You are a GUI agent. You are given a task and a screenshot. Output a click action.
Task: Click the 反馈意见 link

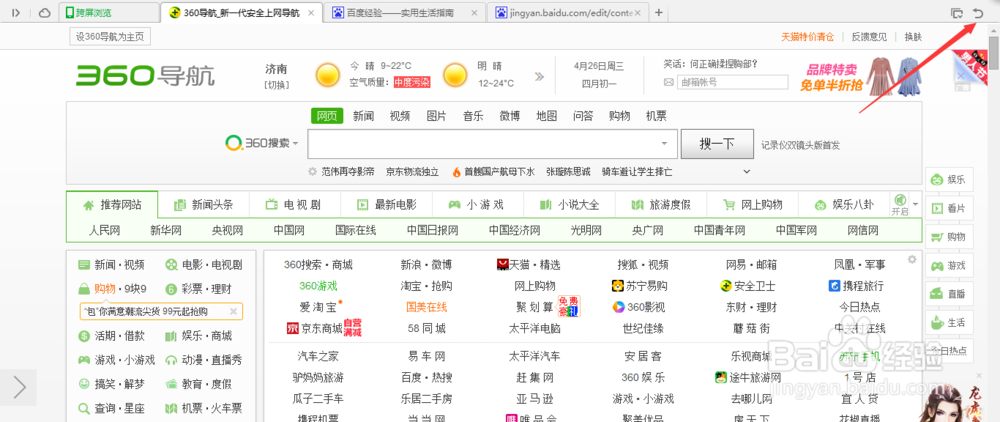pyautogui.click(x=869, y=37)
